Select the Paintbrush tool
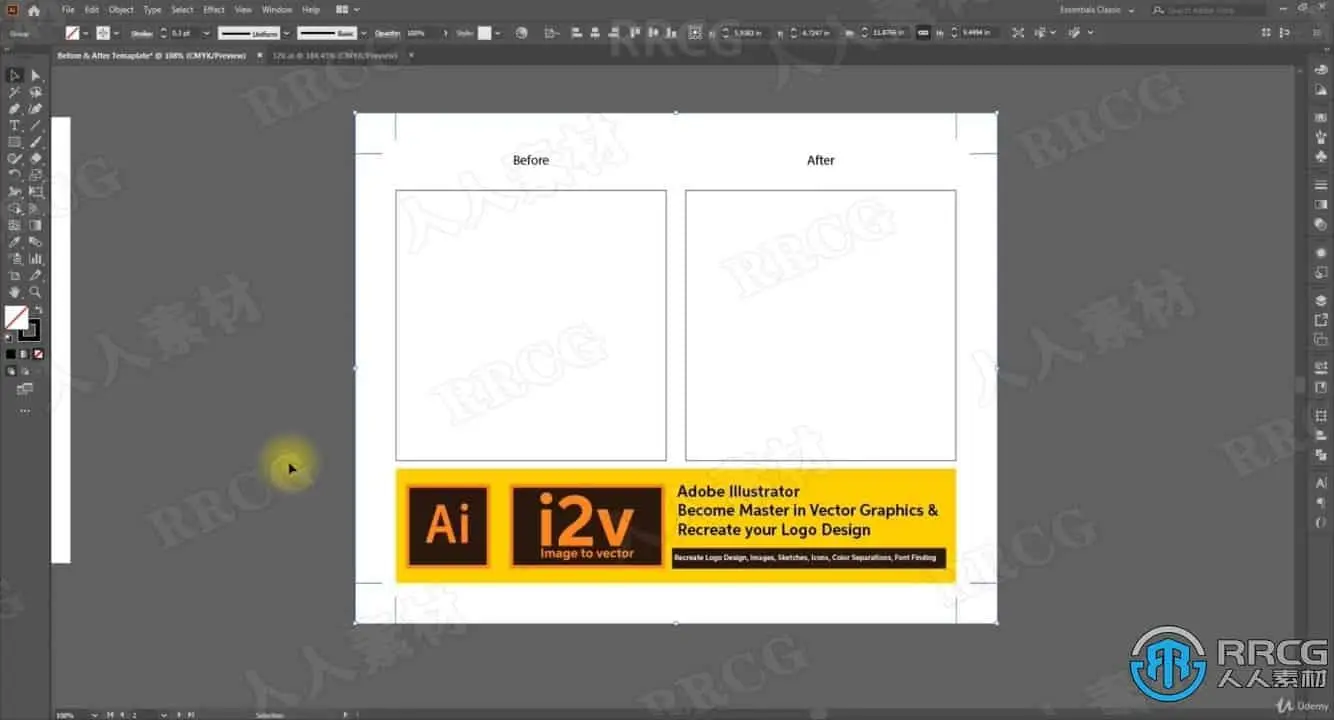 (x=36, y=142)
